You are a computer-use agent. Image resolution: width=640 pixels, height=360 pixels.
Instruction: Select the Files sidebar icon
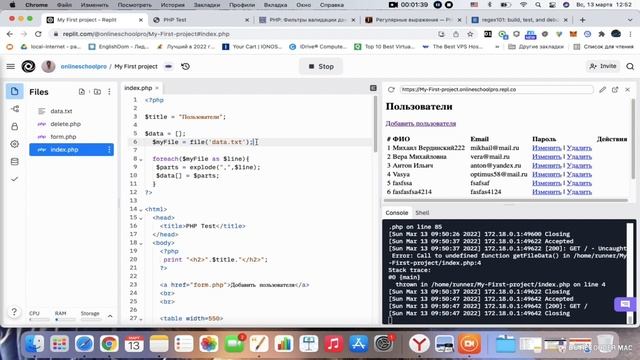tap(15, 91)
